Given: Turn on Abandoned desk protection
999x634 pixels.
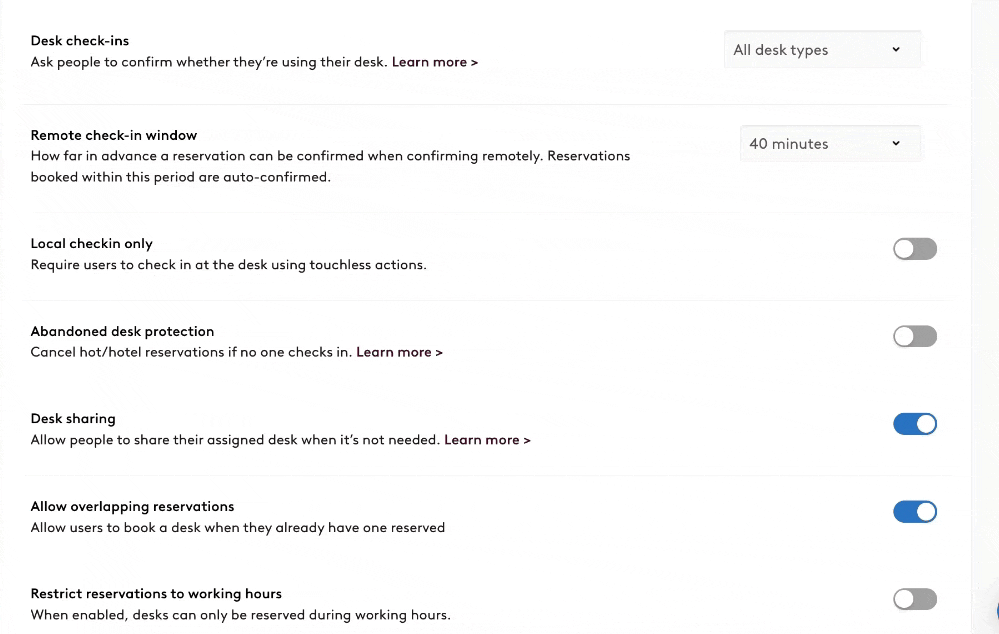Looking at the screenshot, I should click(x=914, y=337).
